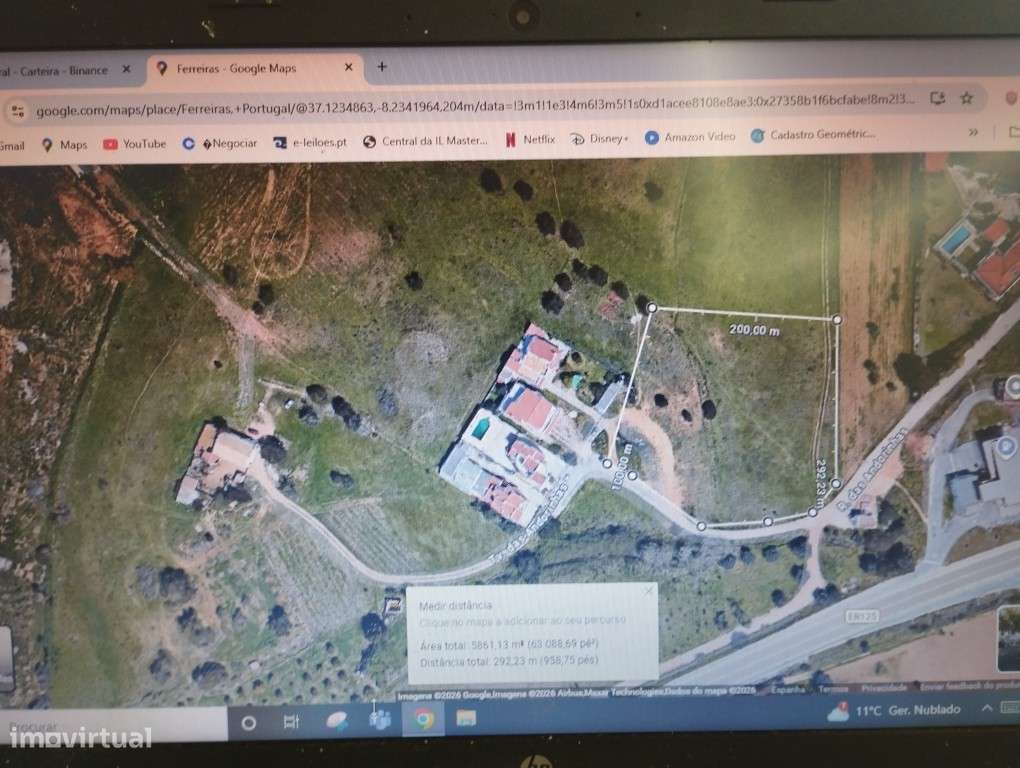Click the 200,00 m measurement label
1020x768 pixels.
[754, 330]
